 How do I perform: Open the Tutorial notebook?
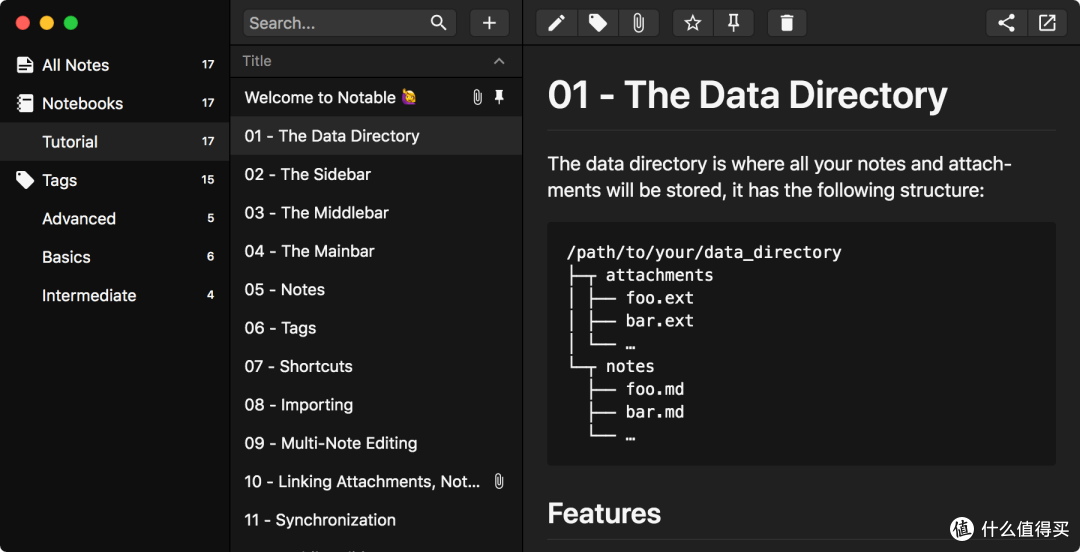point(114,142)
